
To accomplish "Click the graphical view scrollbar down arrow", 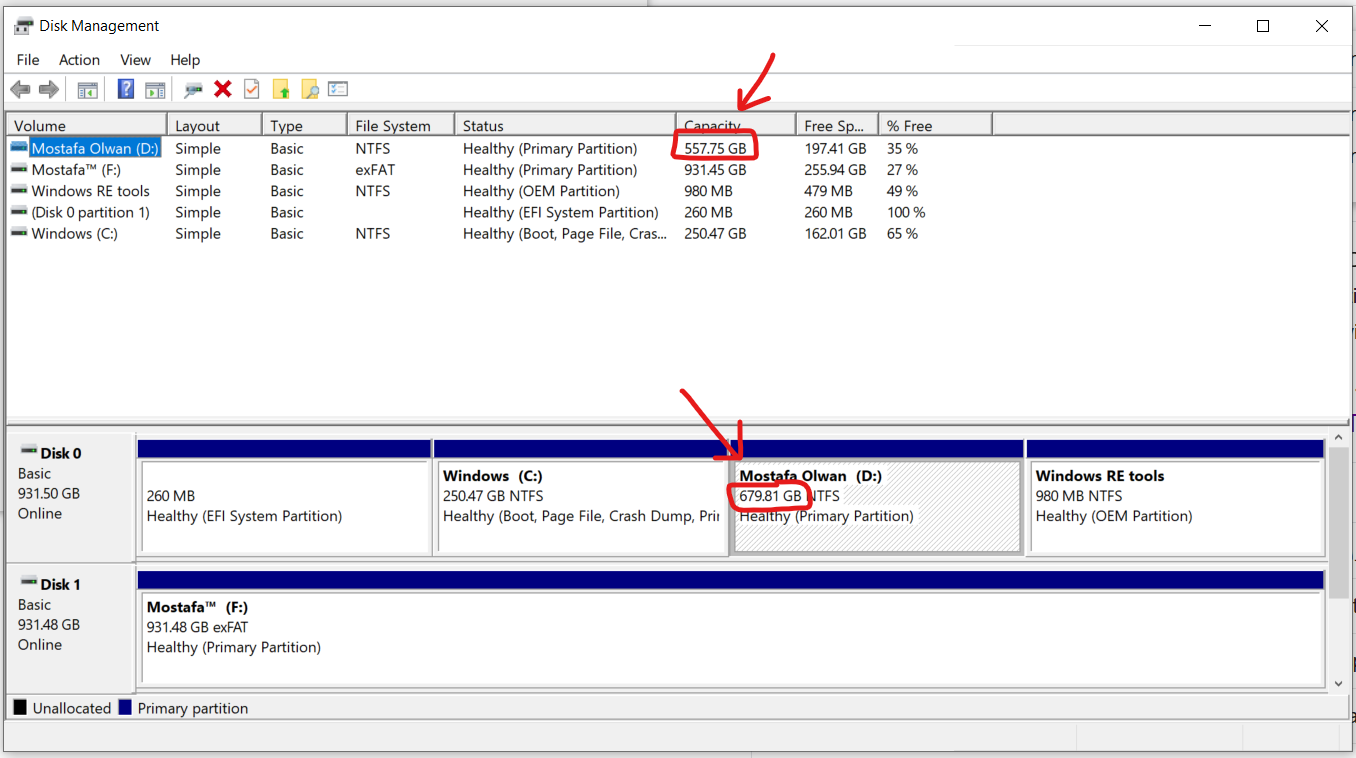I will (1339, 683).
